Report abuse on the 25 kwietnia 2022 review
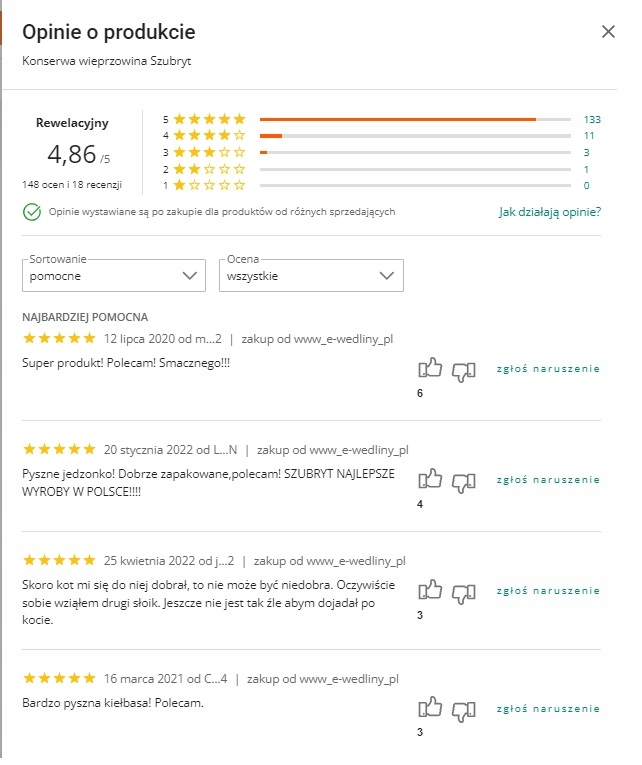The width and height of the screenshot is (642, 765). [548, 591]
